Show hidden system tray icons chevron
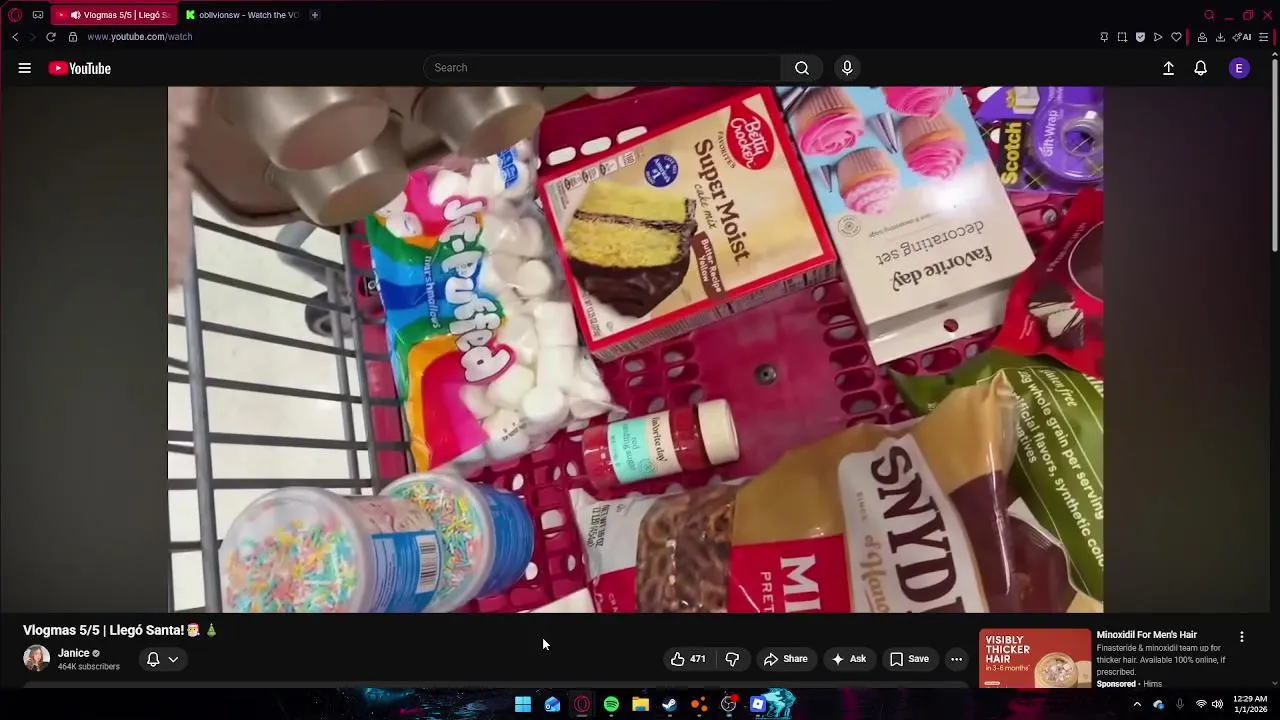The width and height of the screenshot is (1280, 720). pyautogui.click(x=1137, y=705)
